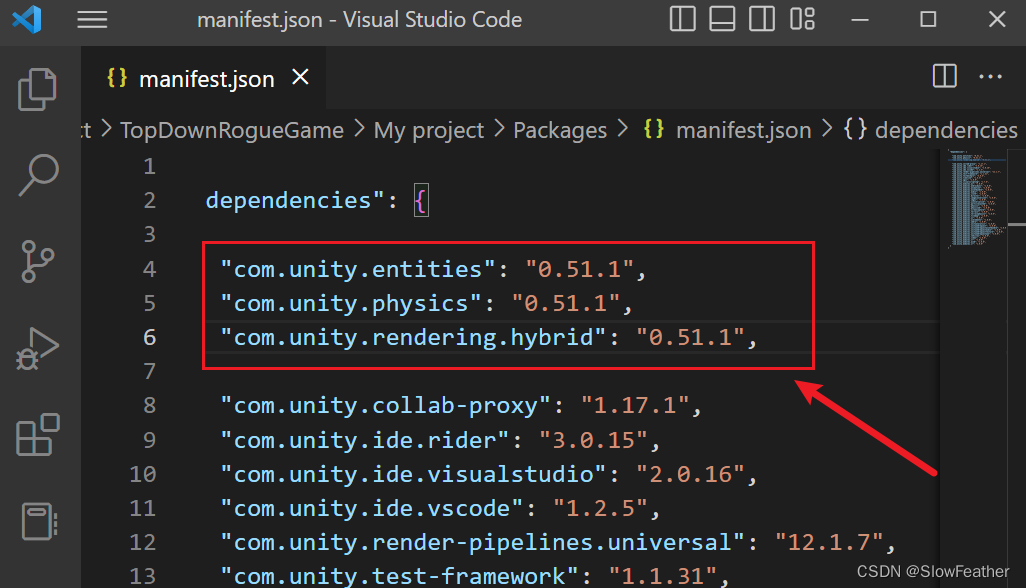Close the Visual Studio Code window

pos(997,20)
